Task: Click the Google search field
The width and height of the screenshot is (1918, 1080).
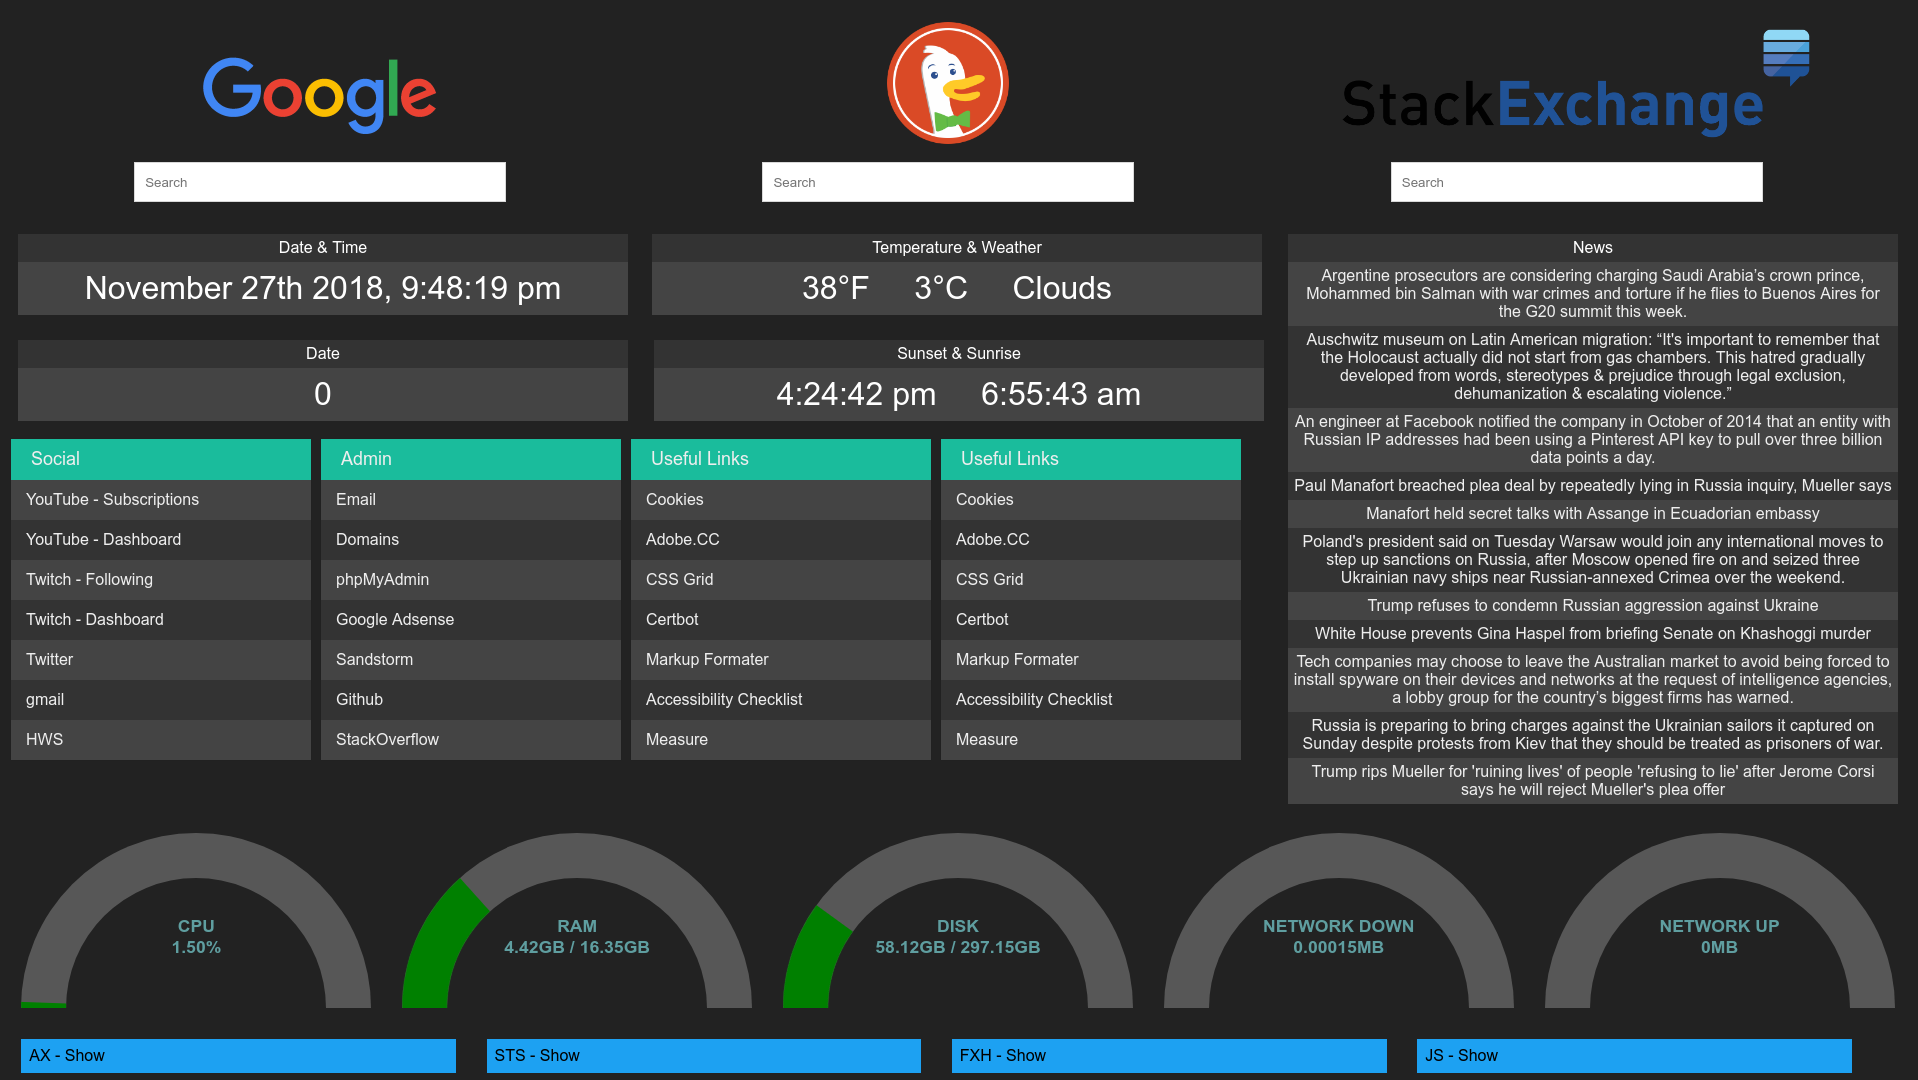Action: coord(319,182)
